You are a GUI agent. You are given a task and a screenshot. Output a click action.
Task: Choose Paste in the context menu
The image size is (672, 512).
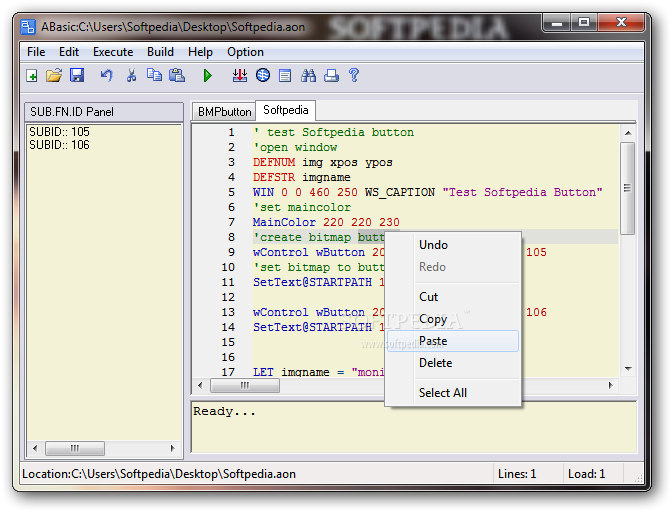[x=453, y=341]
